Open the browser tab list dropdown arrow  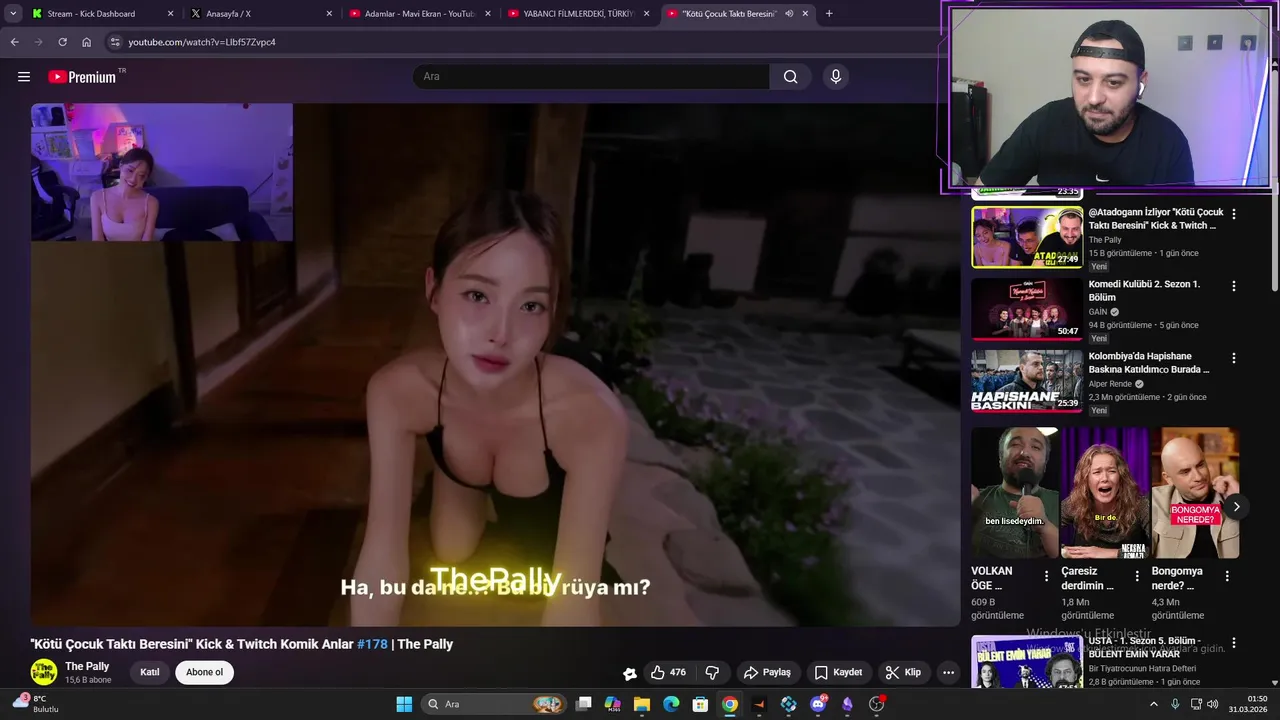click(x=13, y=14)
